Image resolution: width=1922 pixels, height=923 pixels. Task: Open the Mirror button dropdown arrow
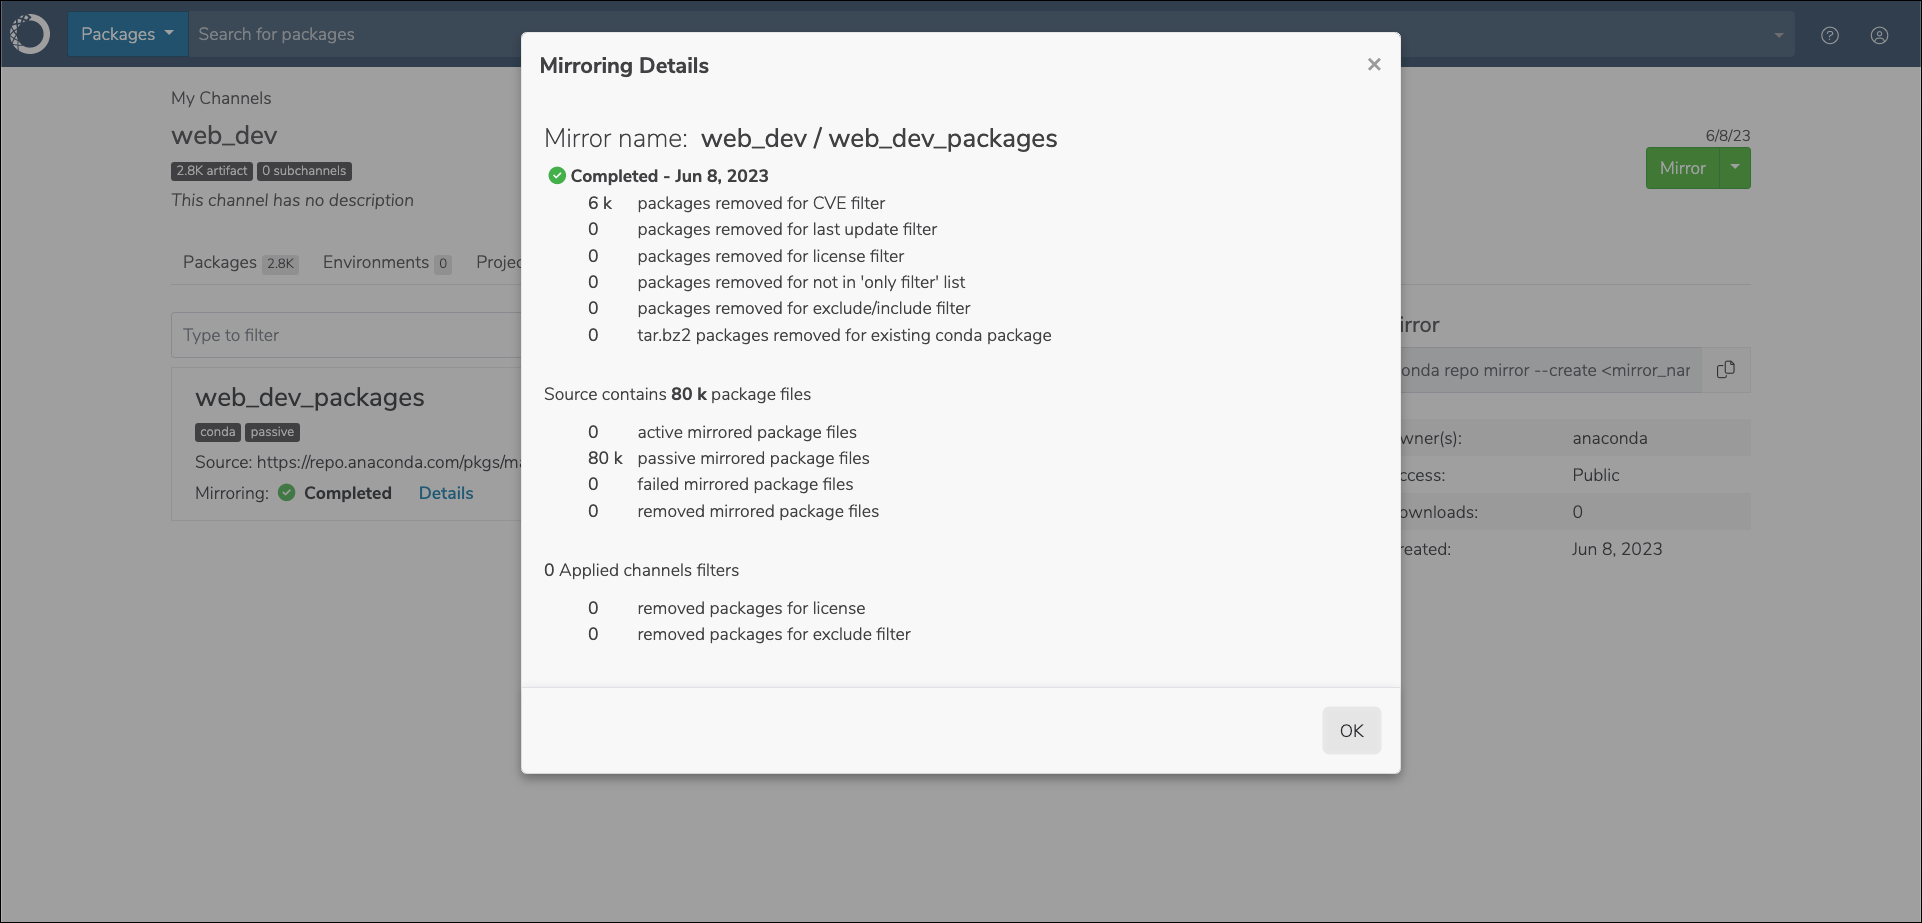(x=1735, y=168)
